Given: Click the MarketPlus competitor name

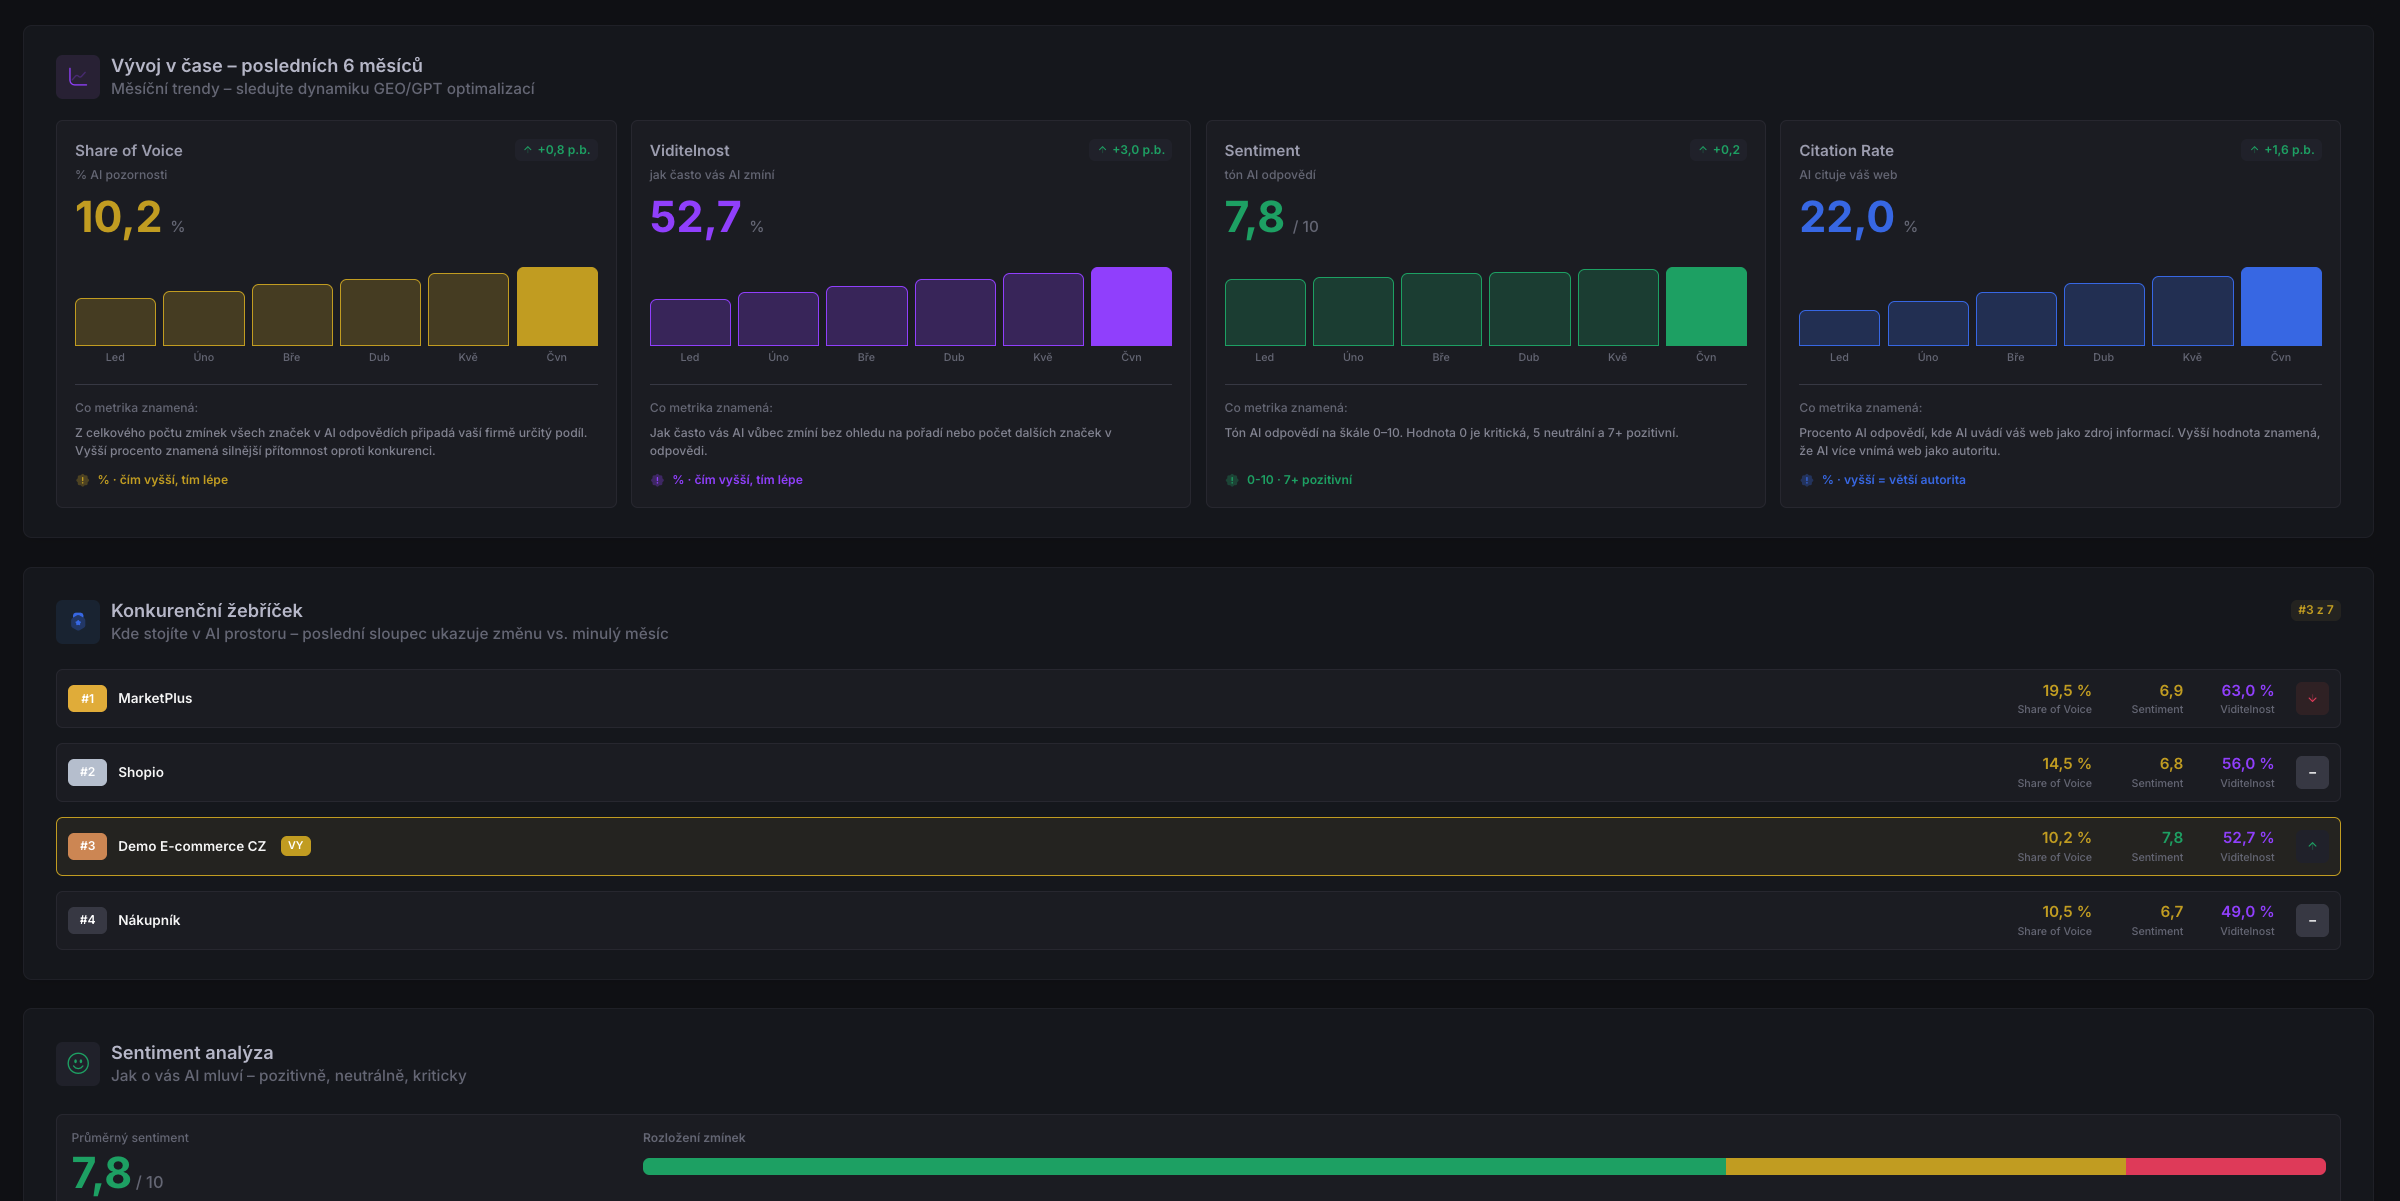Looking at the screenshot, I should click(x=155, y=699).
